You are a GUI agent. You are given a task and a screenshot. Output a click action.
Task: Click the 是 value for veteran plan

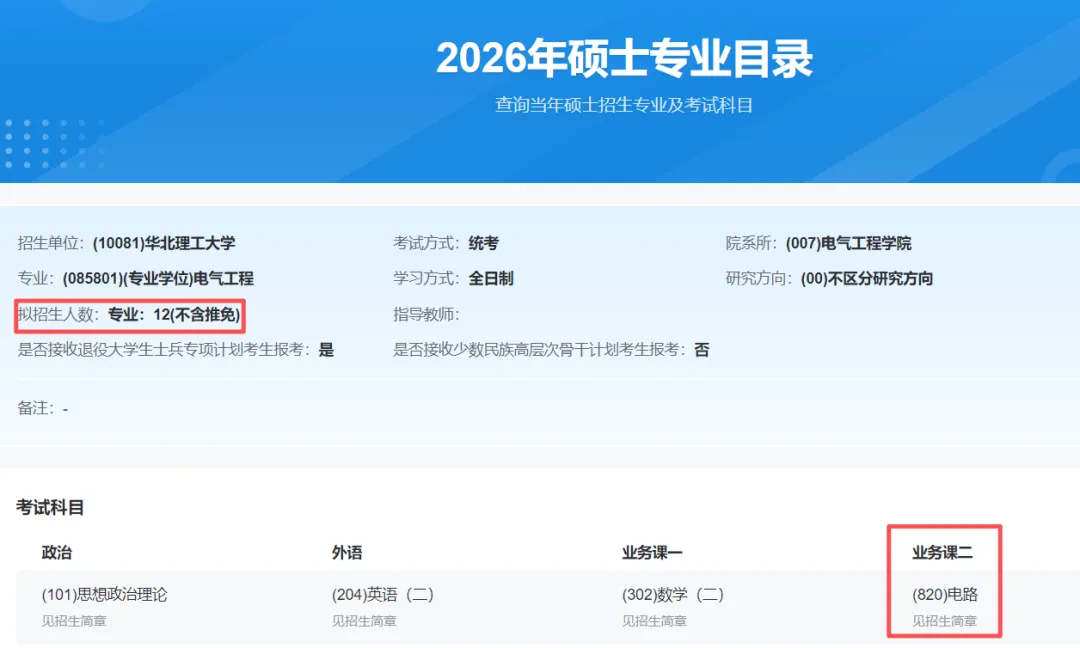[x=326, y=350]
